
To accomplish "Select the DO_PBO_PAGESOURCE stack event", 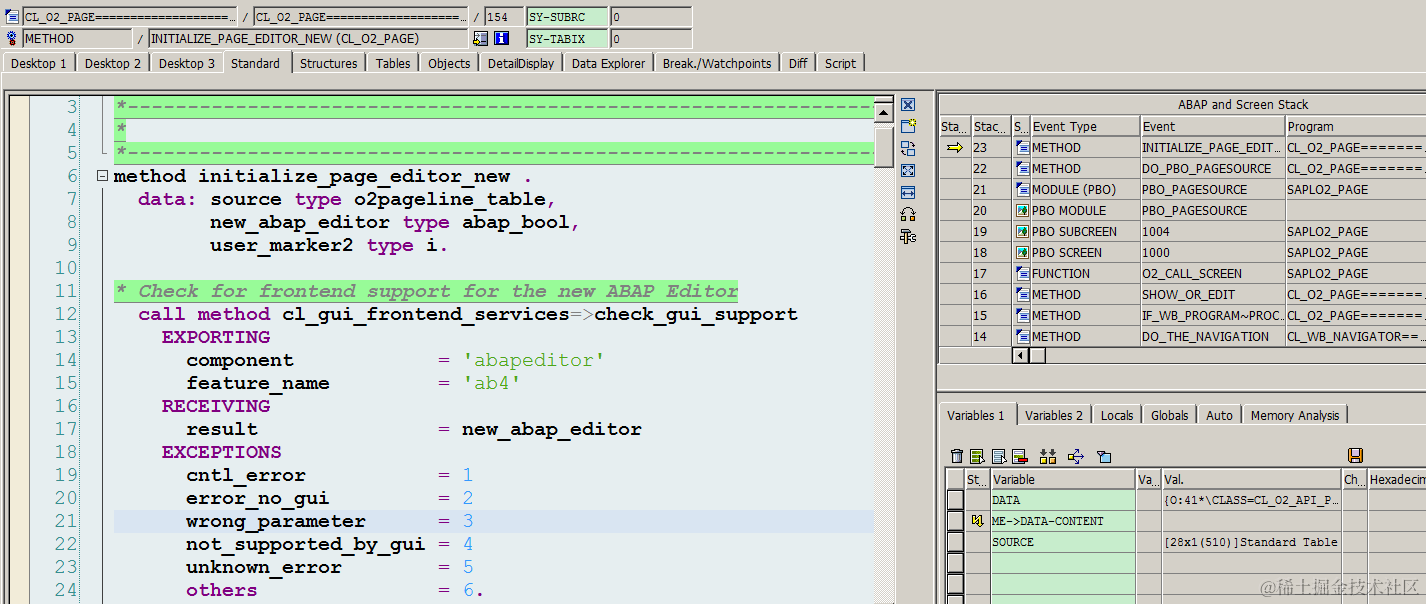I will tap(1212, 168).
